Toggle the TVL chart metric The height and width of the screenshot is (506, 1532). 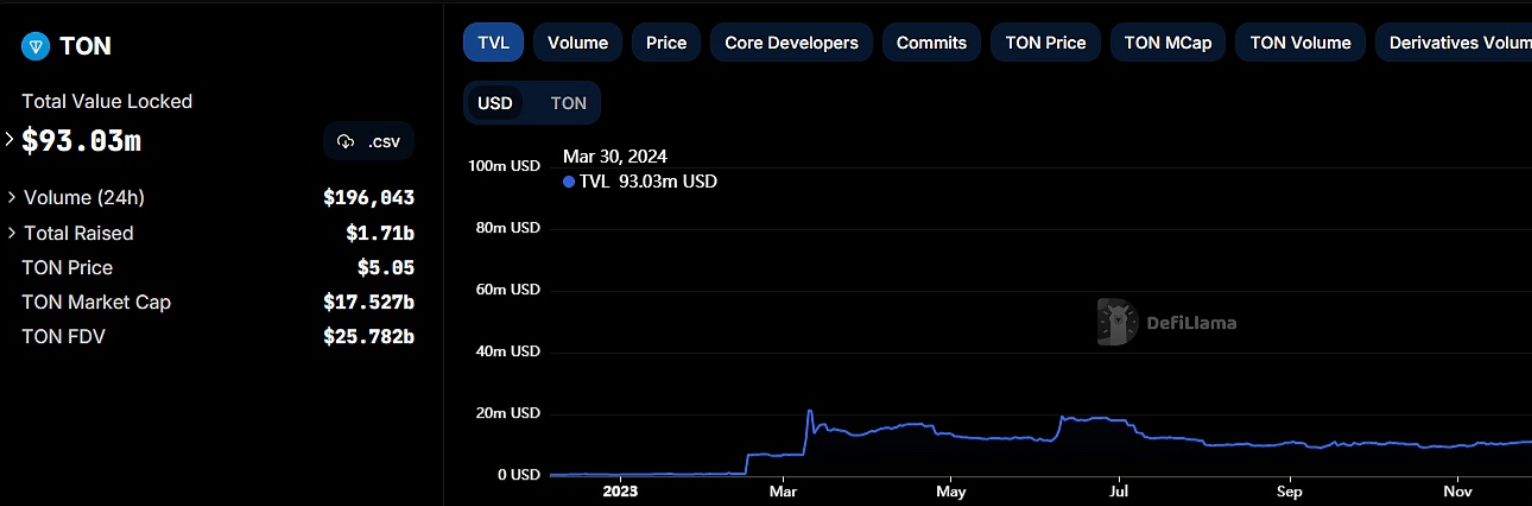[x=493, y=43]
